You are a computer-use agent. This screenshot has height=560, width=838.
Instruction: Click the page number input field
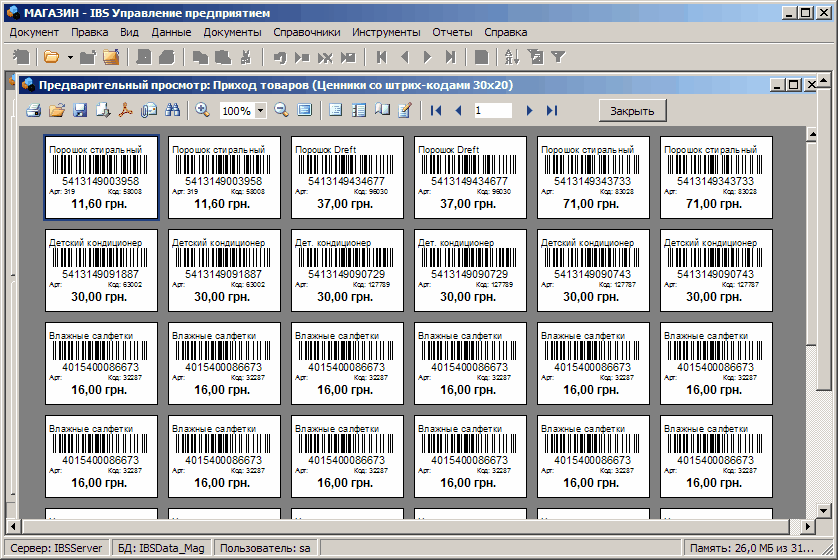pyautogui.click(x=492, y=110)
